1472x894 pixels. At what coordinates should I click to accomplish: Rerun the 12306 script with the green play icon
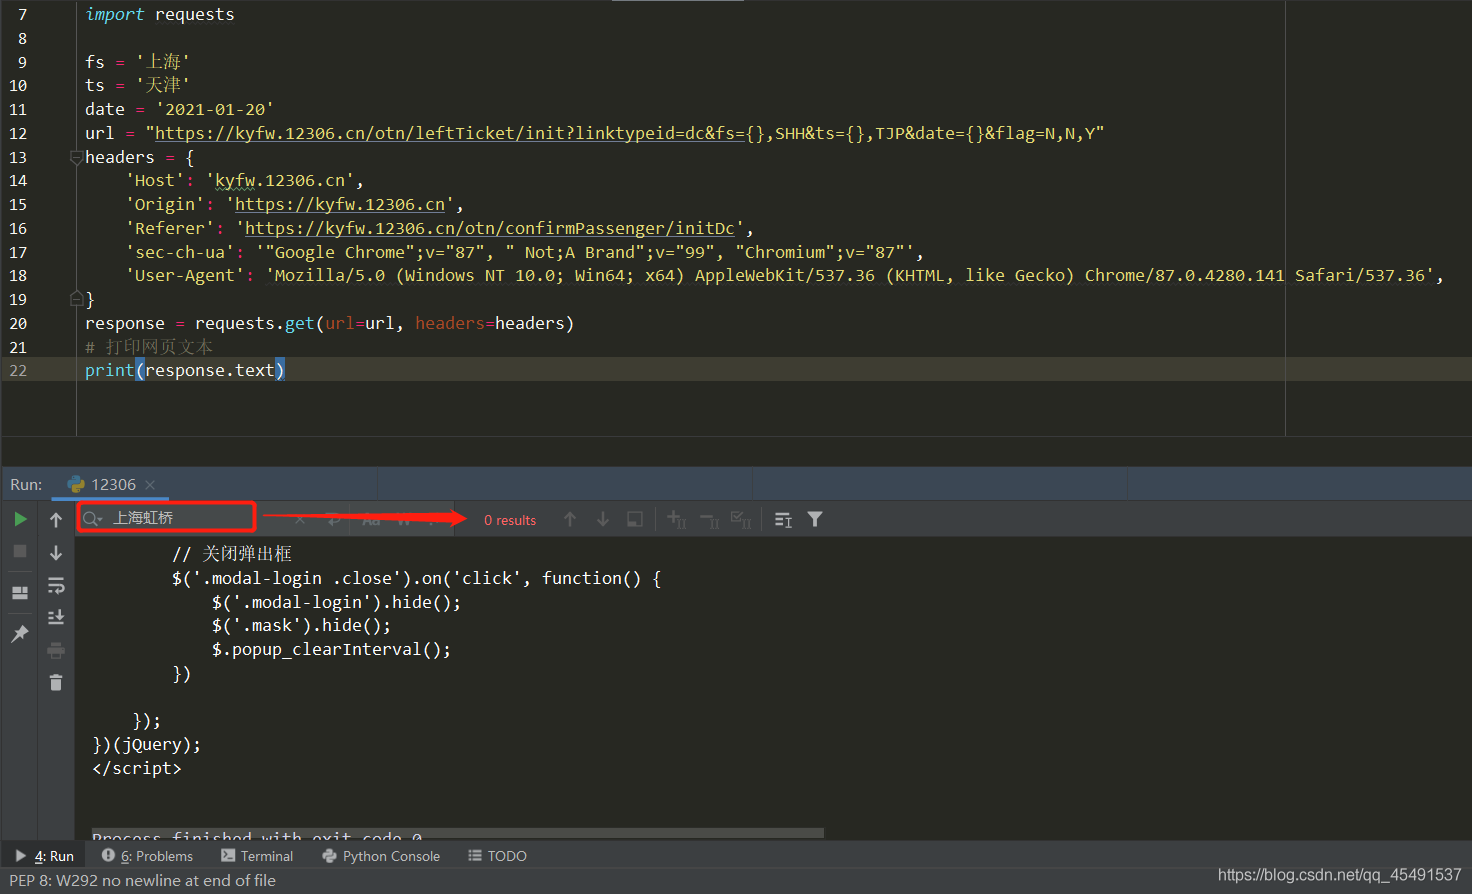click(20, 519)
